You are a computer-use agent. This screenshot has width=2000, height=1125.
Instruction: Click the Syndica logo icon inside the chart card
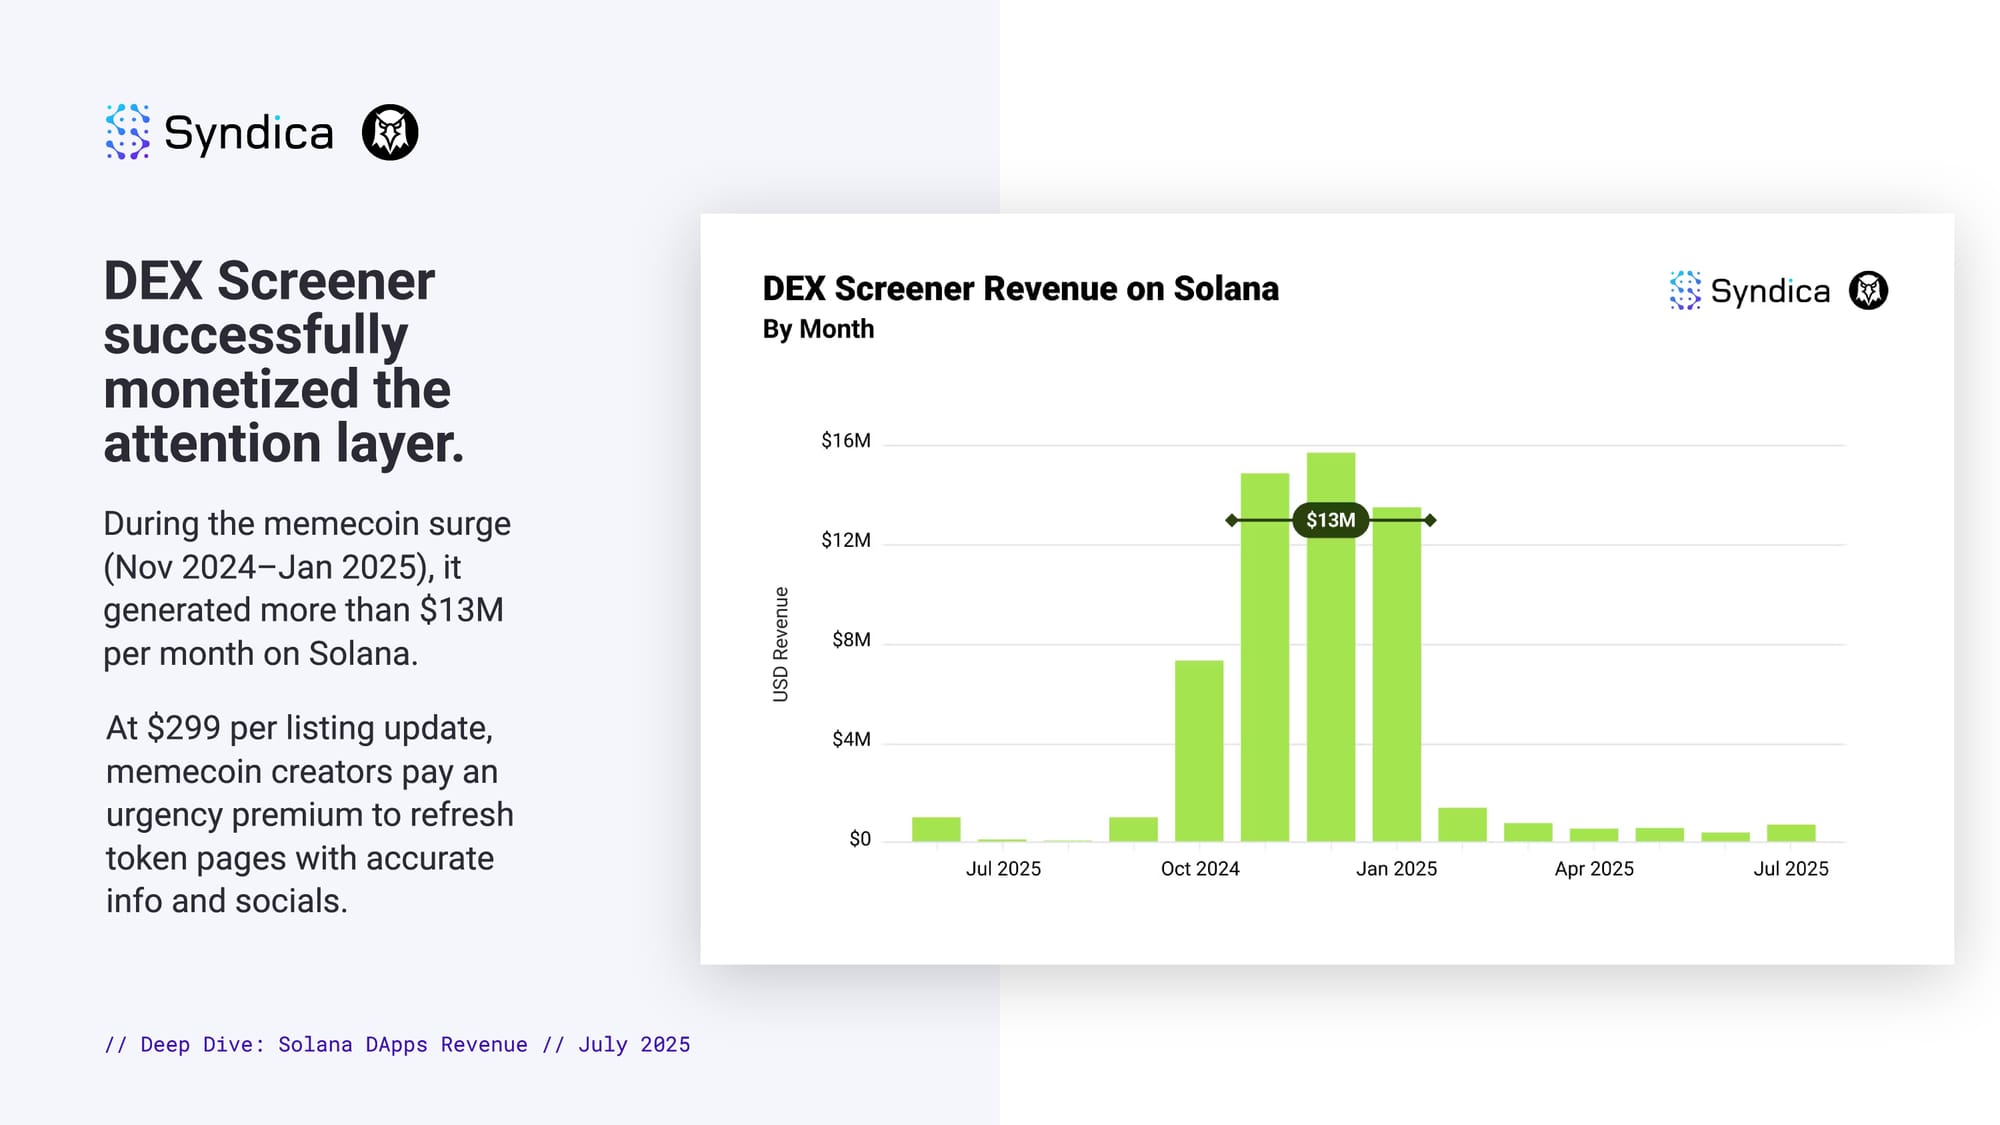click(x=1685, y=290)
